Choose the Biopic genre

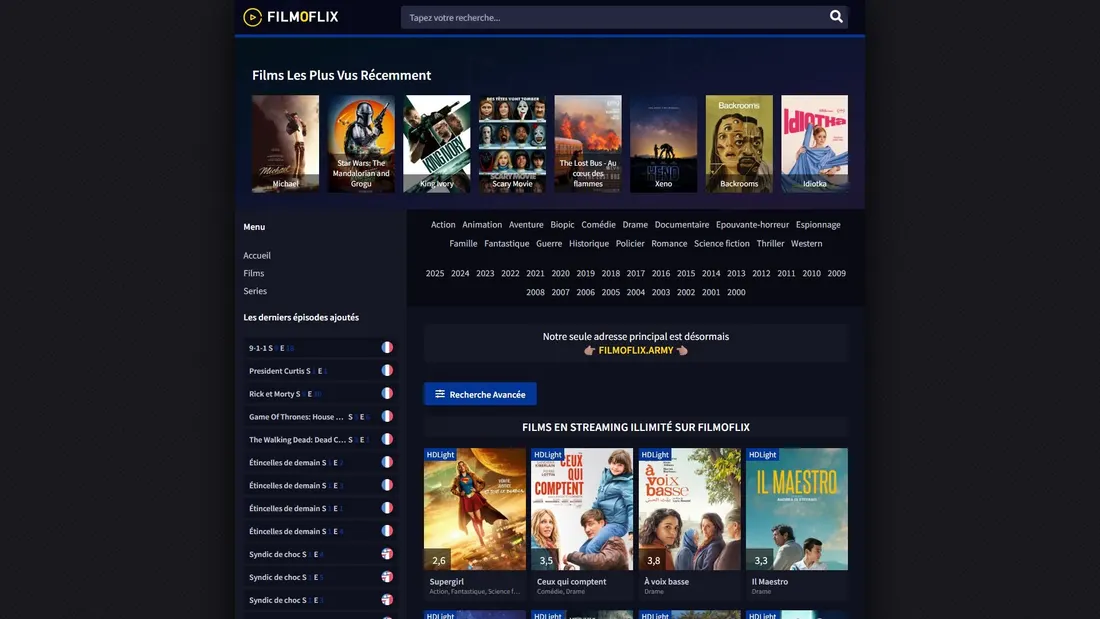pos(562,225)
